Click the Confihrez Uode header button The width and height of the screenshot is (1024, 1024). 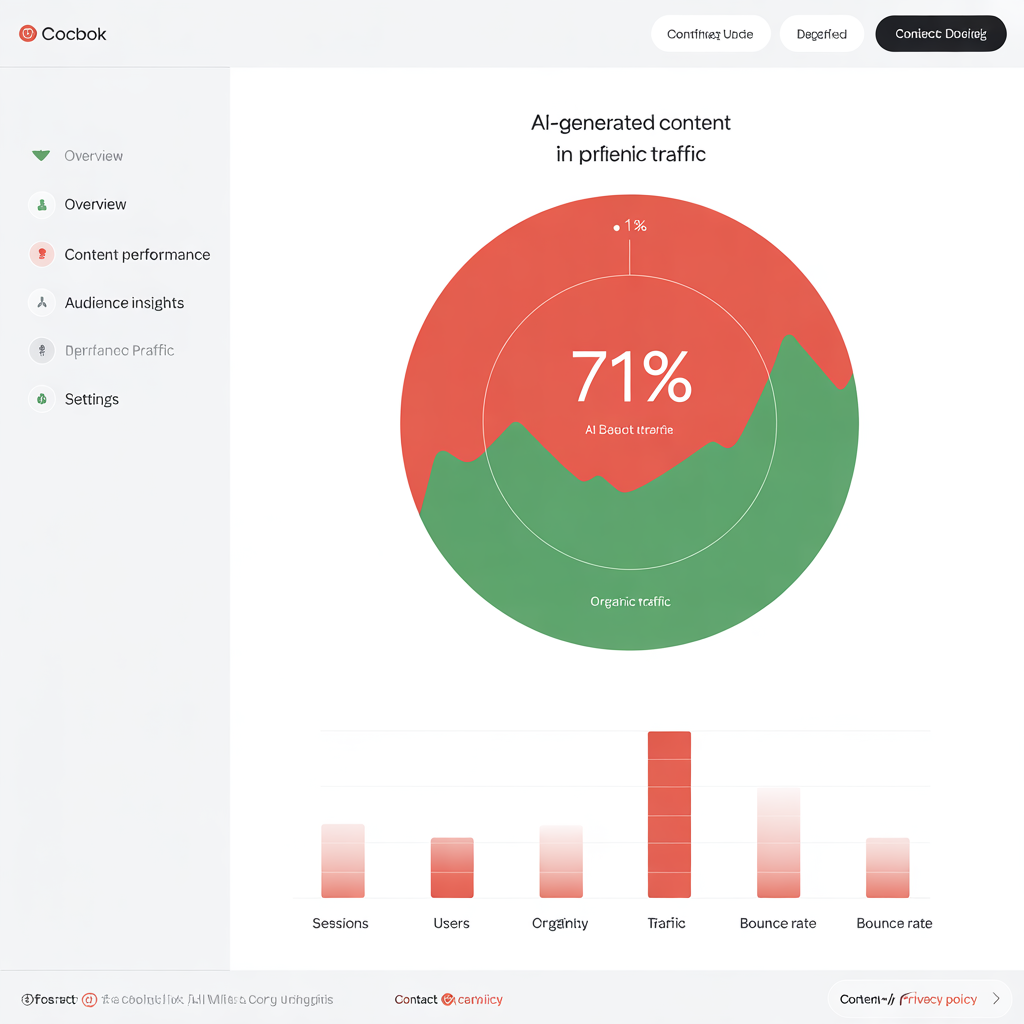710,34
